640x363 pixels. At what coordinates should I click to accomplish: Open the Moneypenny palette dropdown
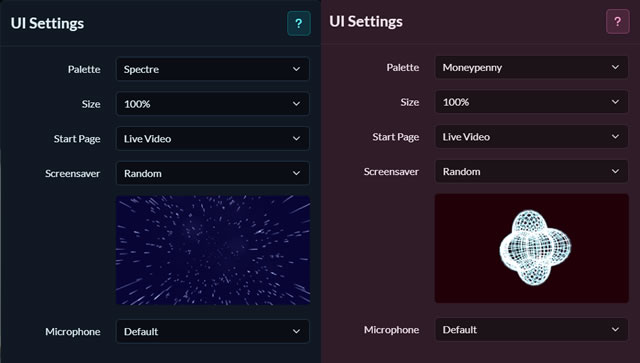[531, 67]
